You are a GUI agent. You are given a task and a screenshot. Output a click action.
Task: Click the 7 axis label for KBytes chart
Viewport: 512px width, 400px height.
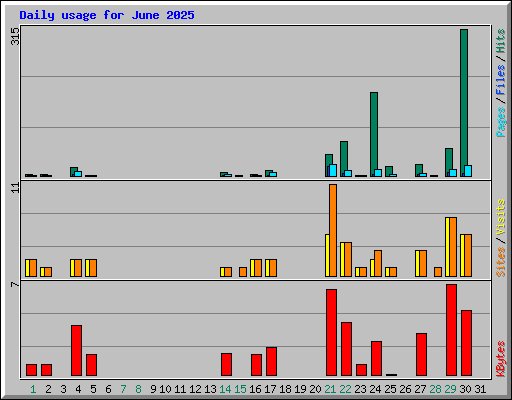15,284
